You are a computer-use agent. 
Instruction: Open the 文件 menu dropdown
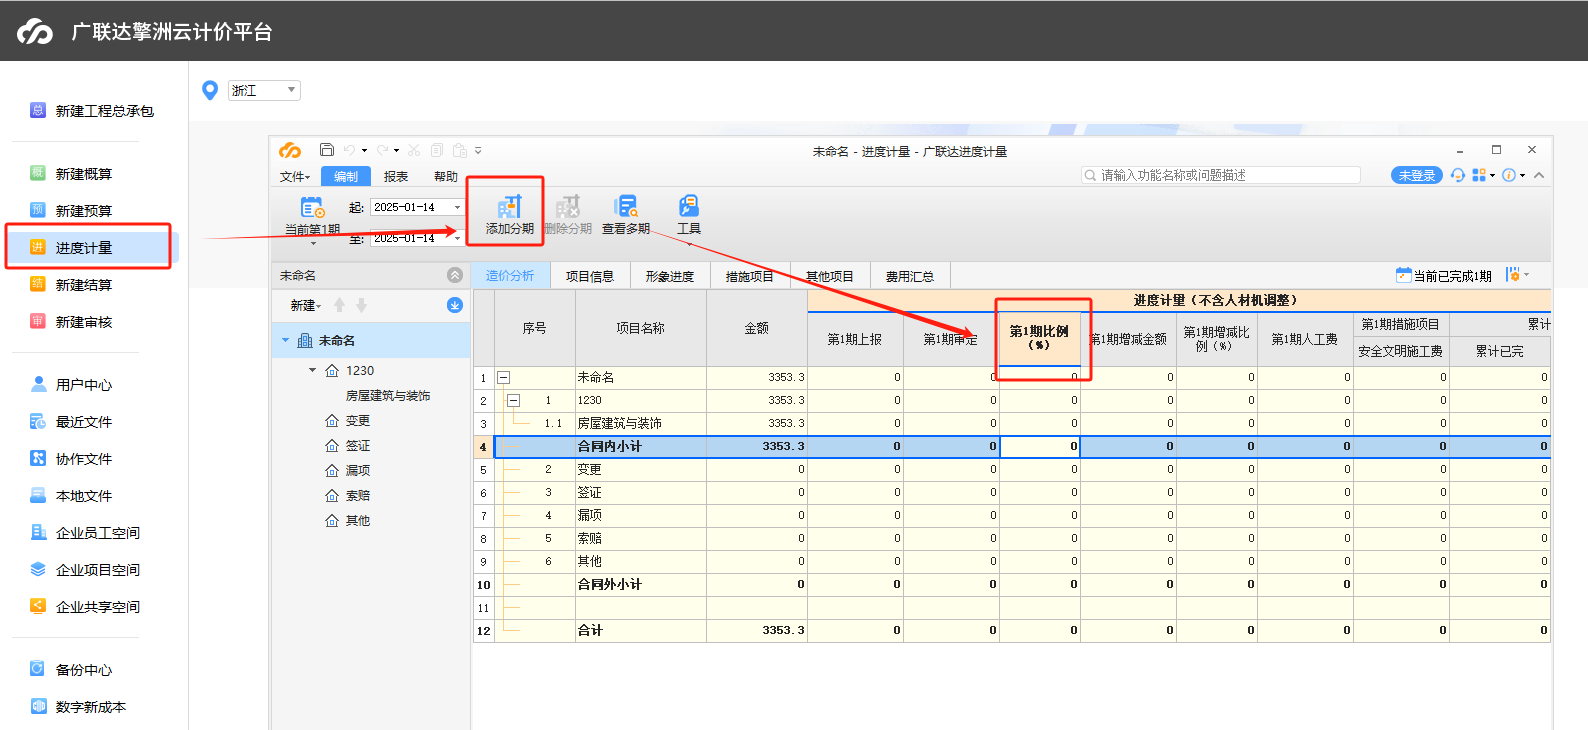coord(294,176)
